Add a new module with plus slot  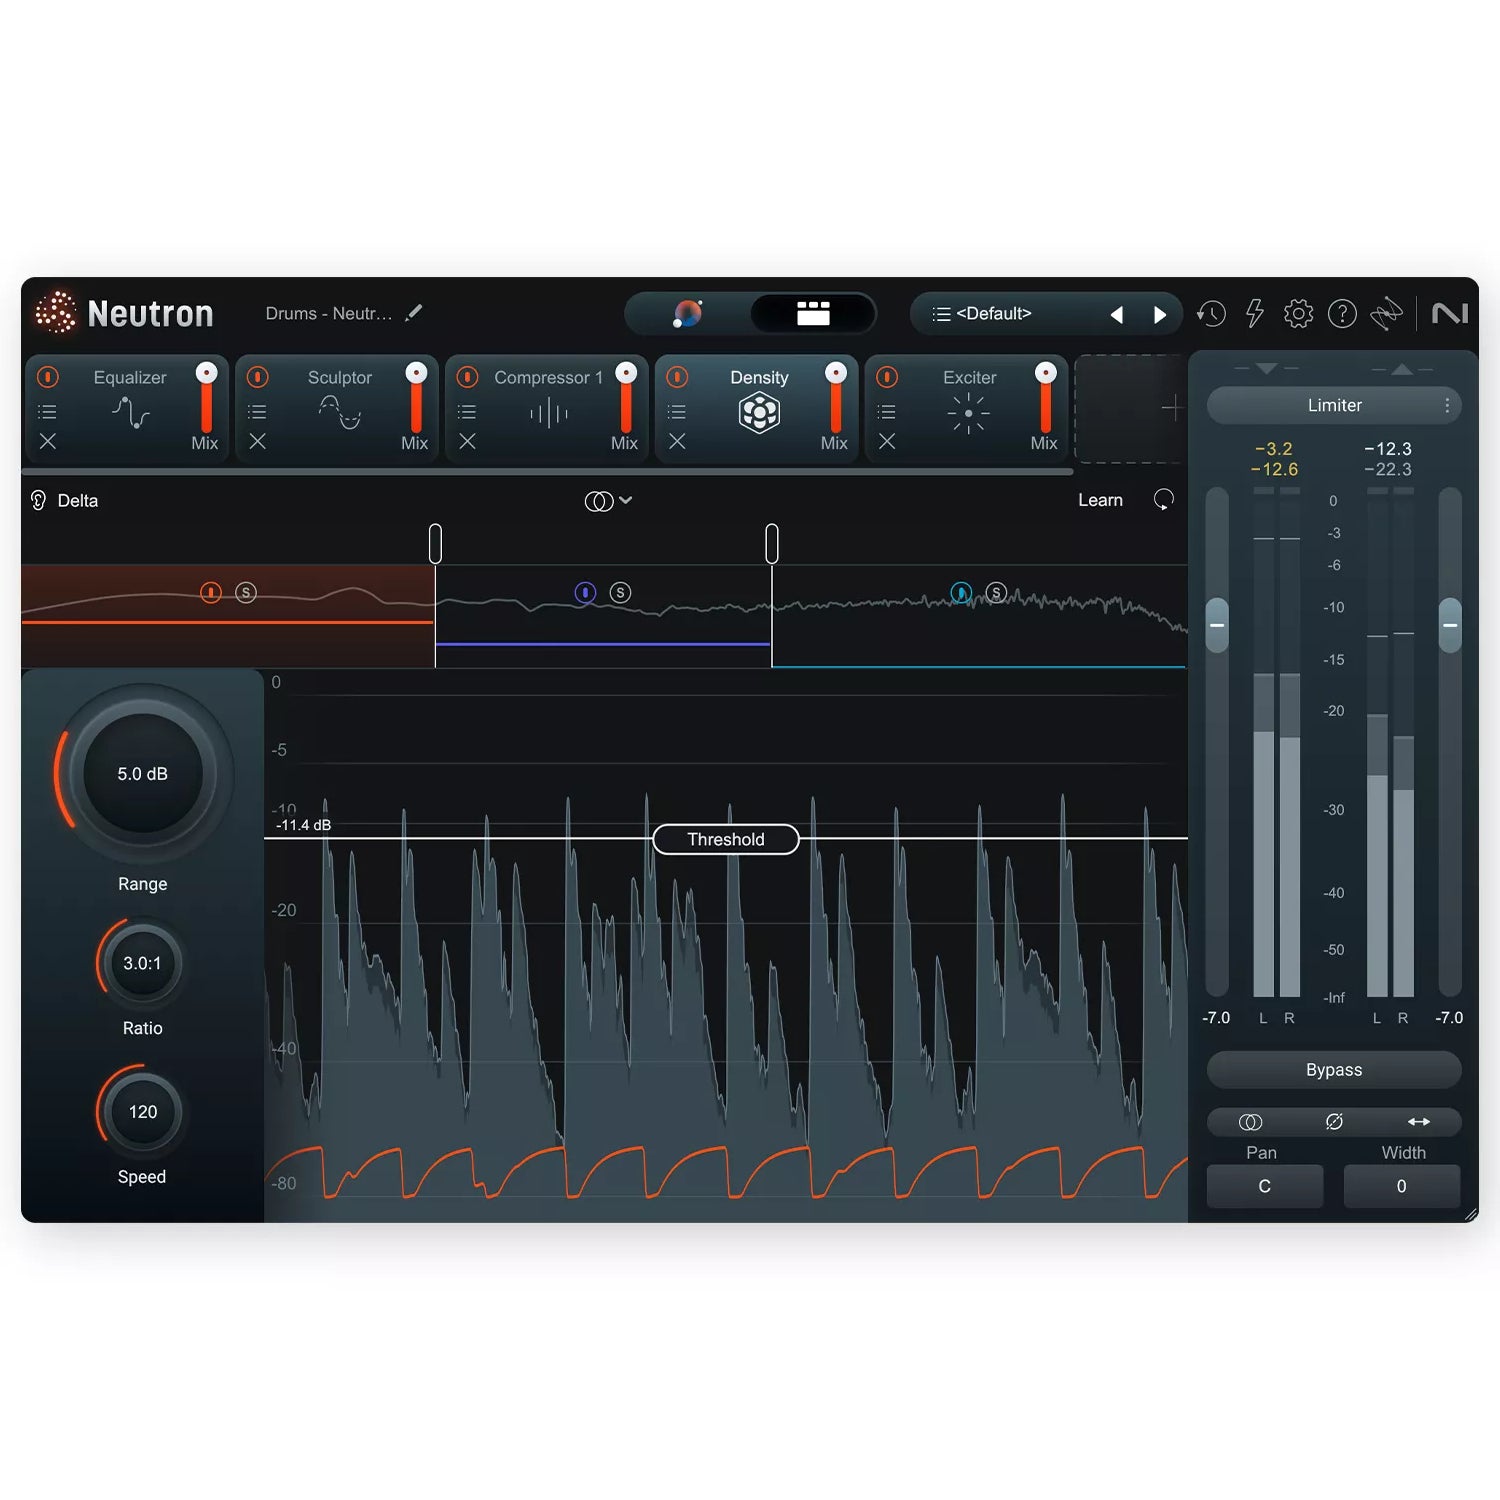pyautogui.click(x=1171, y=408)
